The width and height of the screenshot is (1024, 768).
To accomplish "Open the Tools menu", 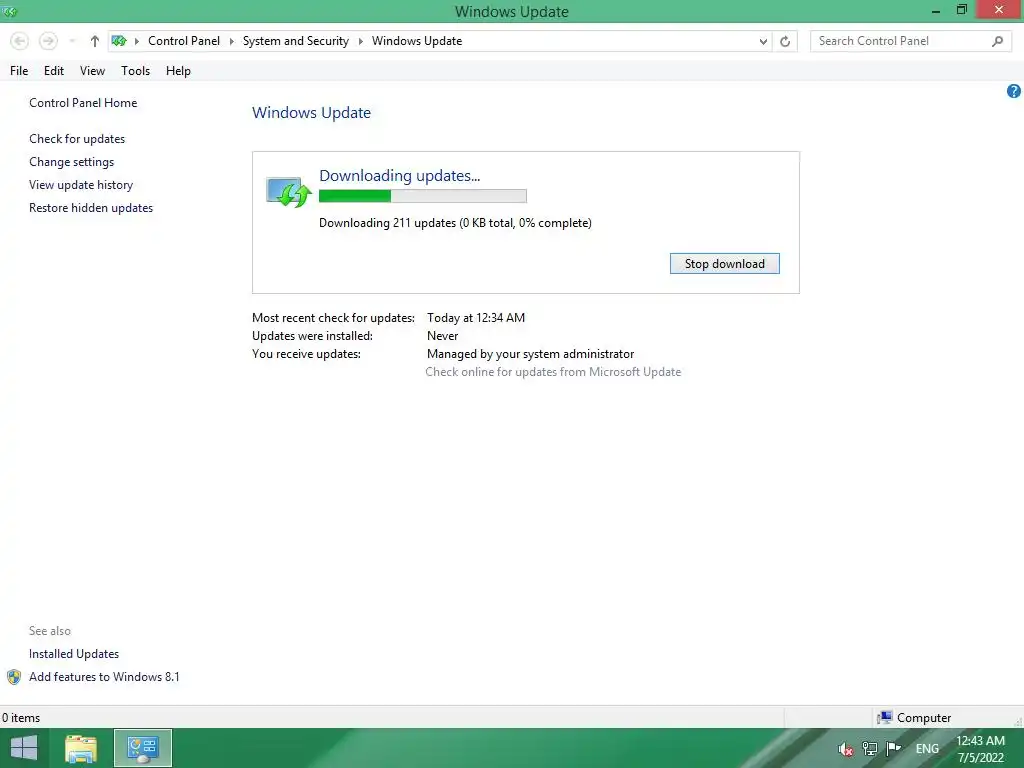I will click(135, 71).
